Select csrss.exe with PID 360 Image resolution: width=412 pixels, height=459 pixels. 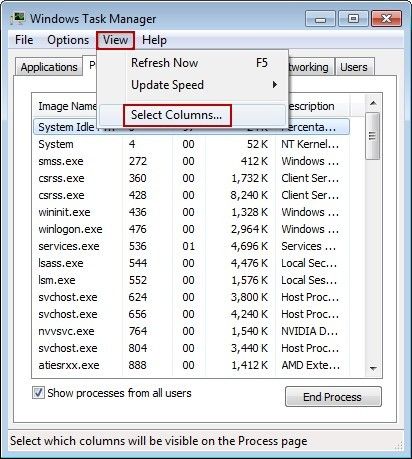tap(191, 178)
